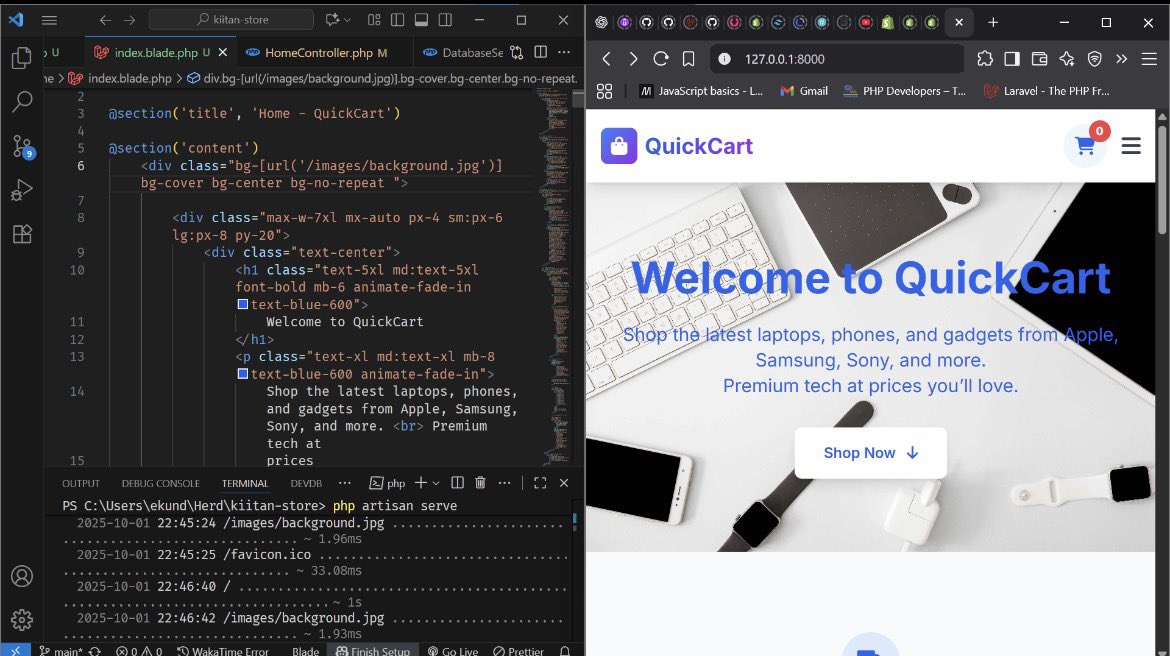Synchronize changes icon in status bar
The image size is (1170, 656).
point(95,651)
